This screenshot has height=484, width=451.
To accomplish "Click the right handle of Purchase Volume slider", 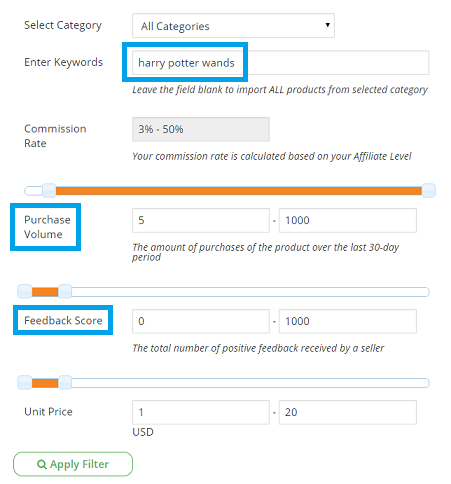I will pyautogui.click(x=429, y=191).
